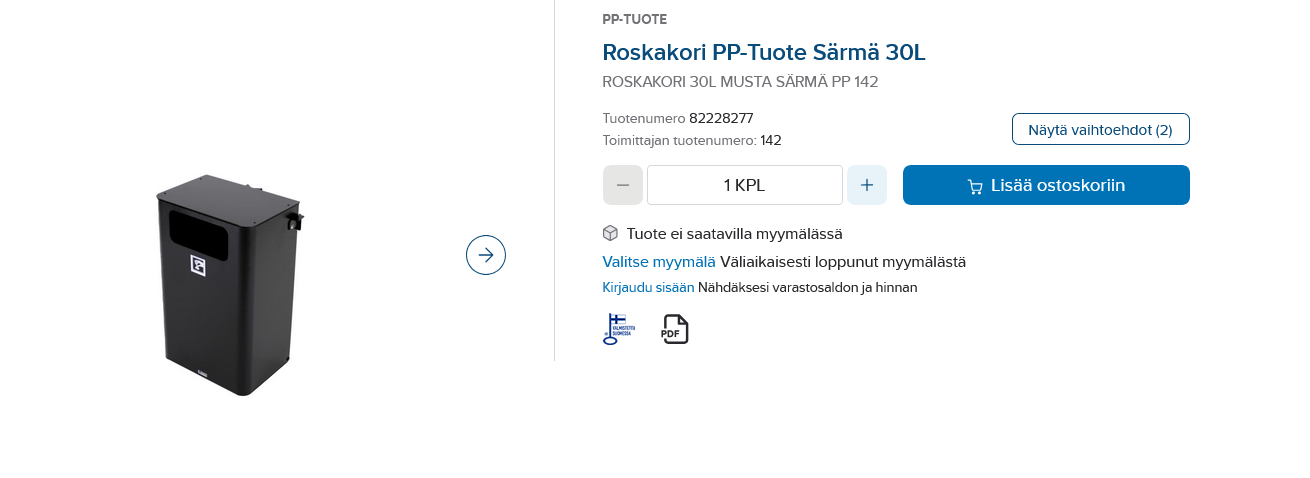Increase quantity with the plus button
This screenshot has height=478, width=1310.
pyautogui.click(x=867, y=185)
